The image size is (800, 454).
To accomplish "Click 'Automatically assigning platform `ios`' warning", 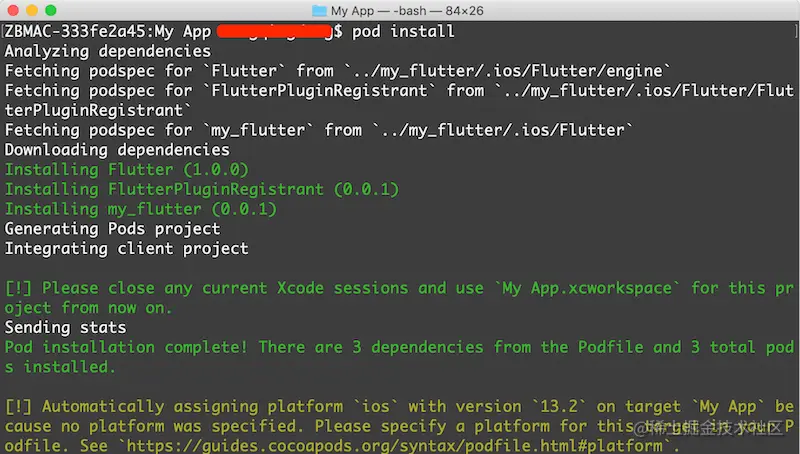I will coord(399,426).
